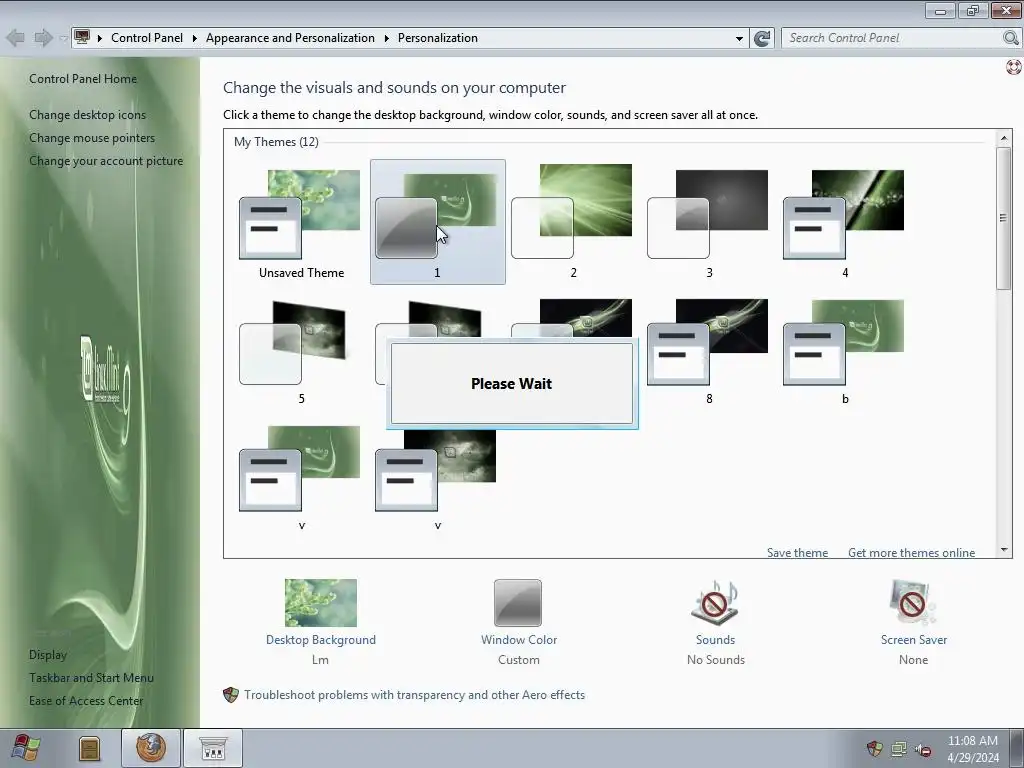
Task: Open the Control Panel taskbar icon
Action: click(x=213, y=748)
